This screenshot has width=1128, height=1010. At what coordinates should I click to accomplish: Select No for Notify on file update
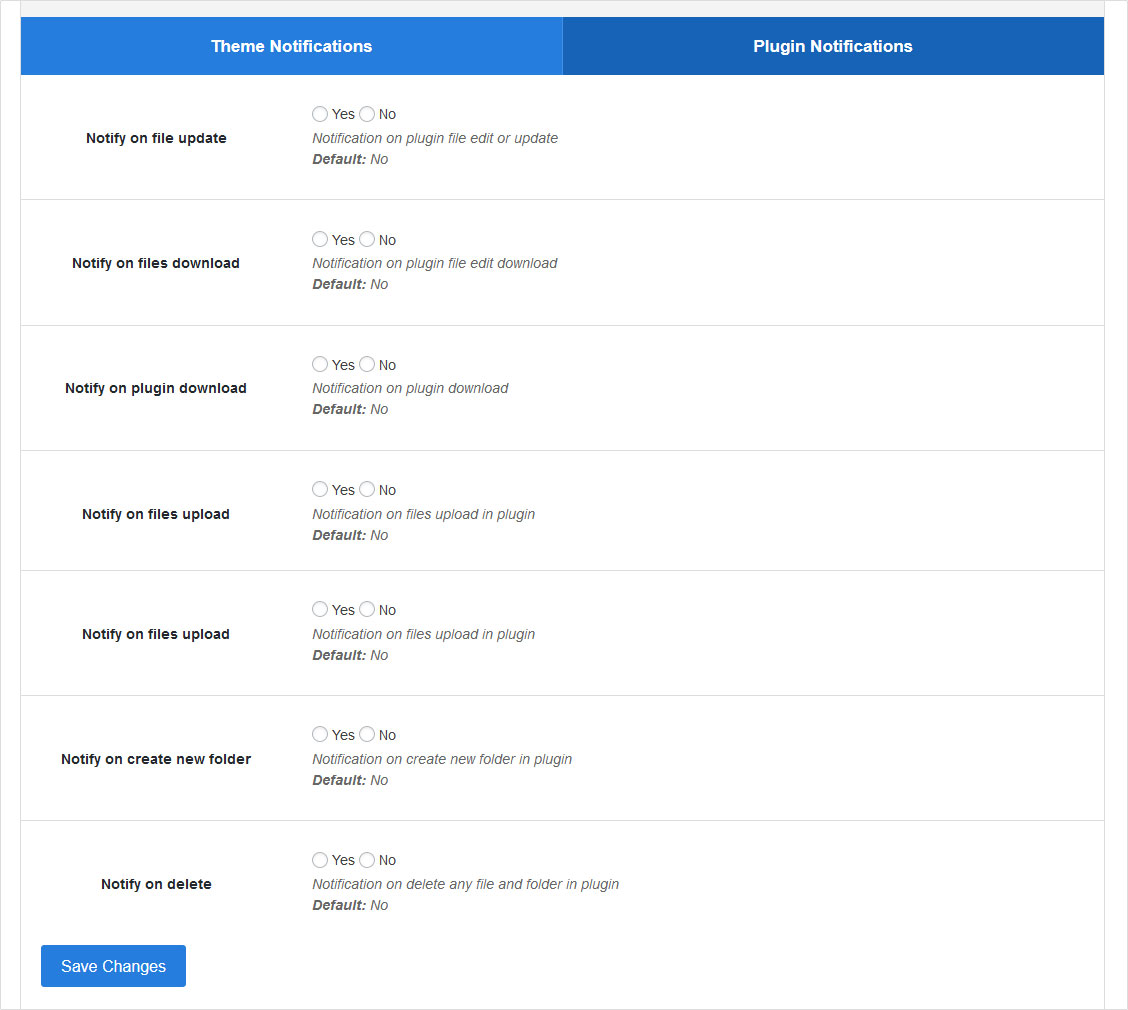(x=367, y=114)
